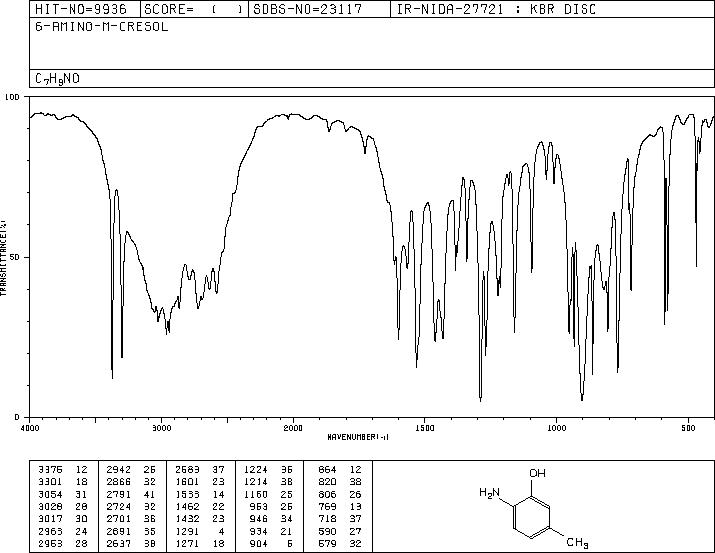
Task: Click the TRANSMITTANCE y-axis title
Action: click(x=3, y=258)
